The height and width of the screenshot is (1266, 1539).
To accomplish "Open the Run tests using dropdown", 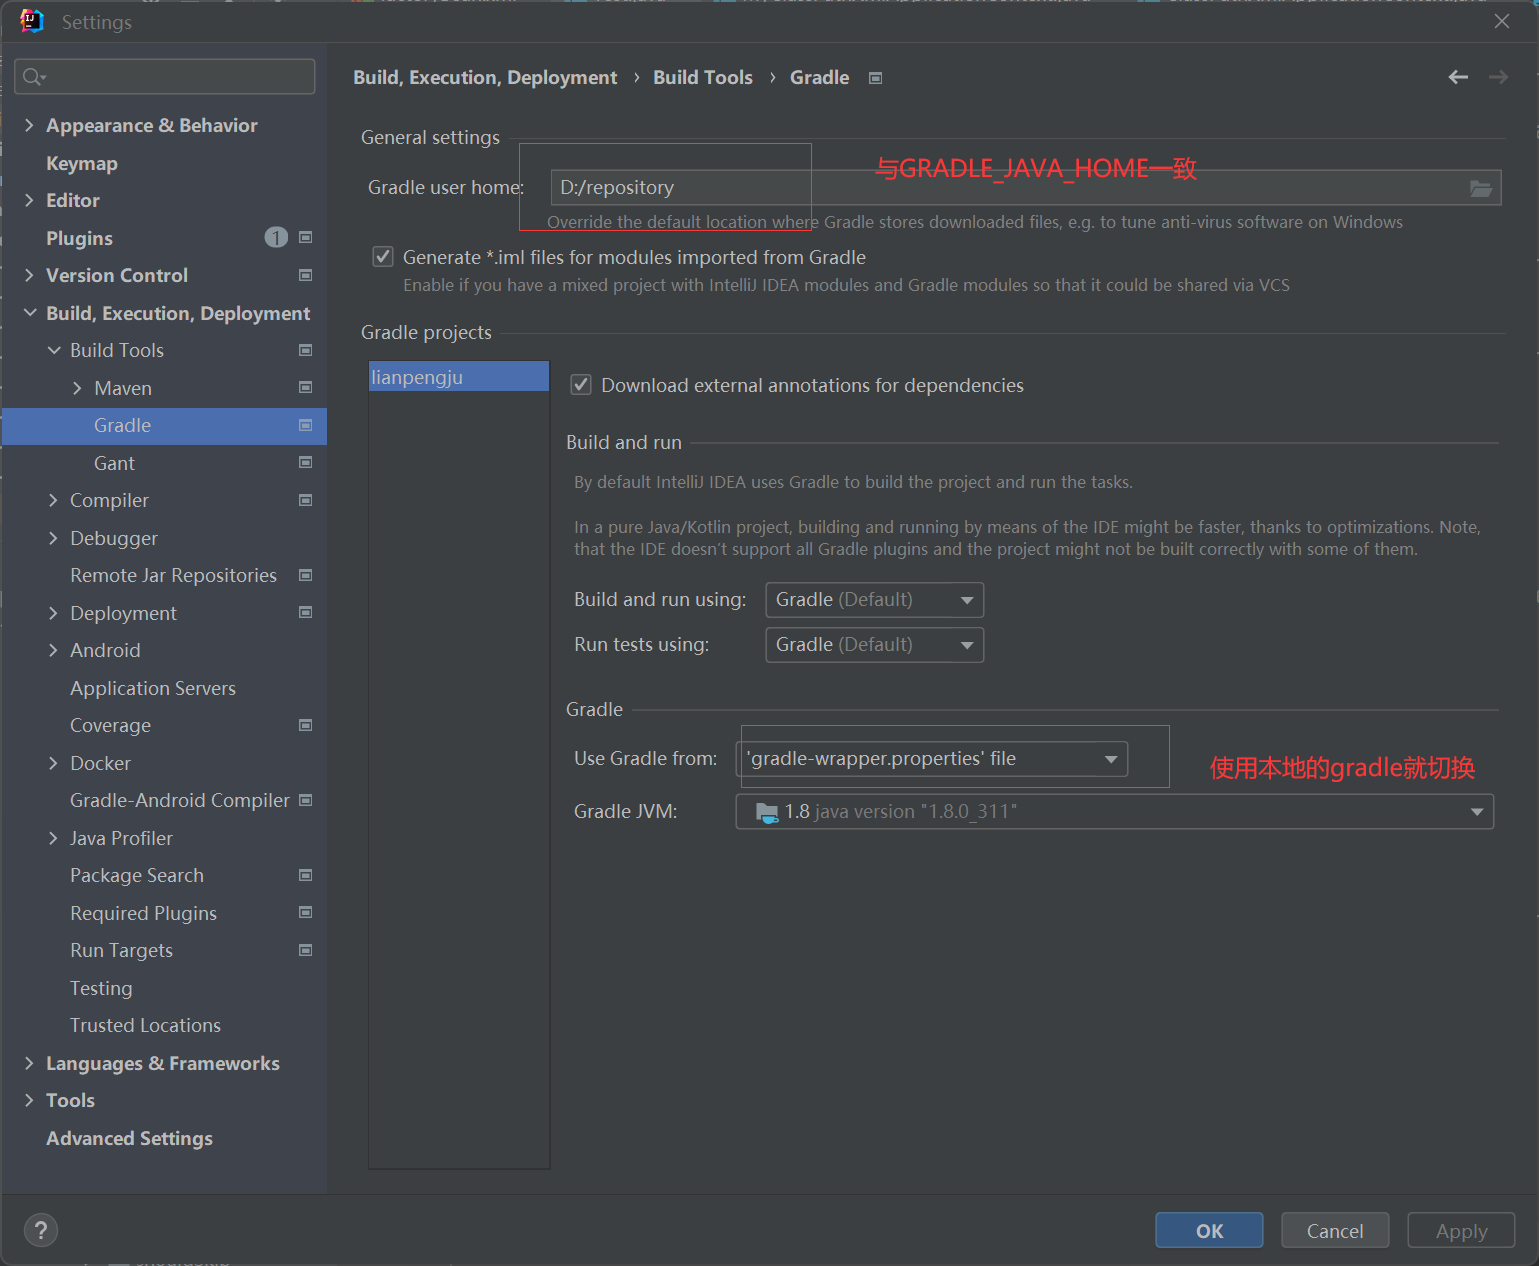I will pyautogui.click(x=875, y=645).
